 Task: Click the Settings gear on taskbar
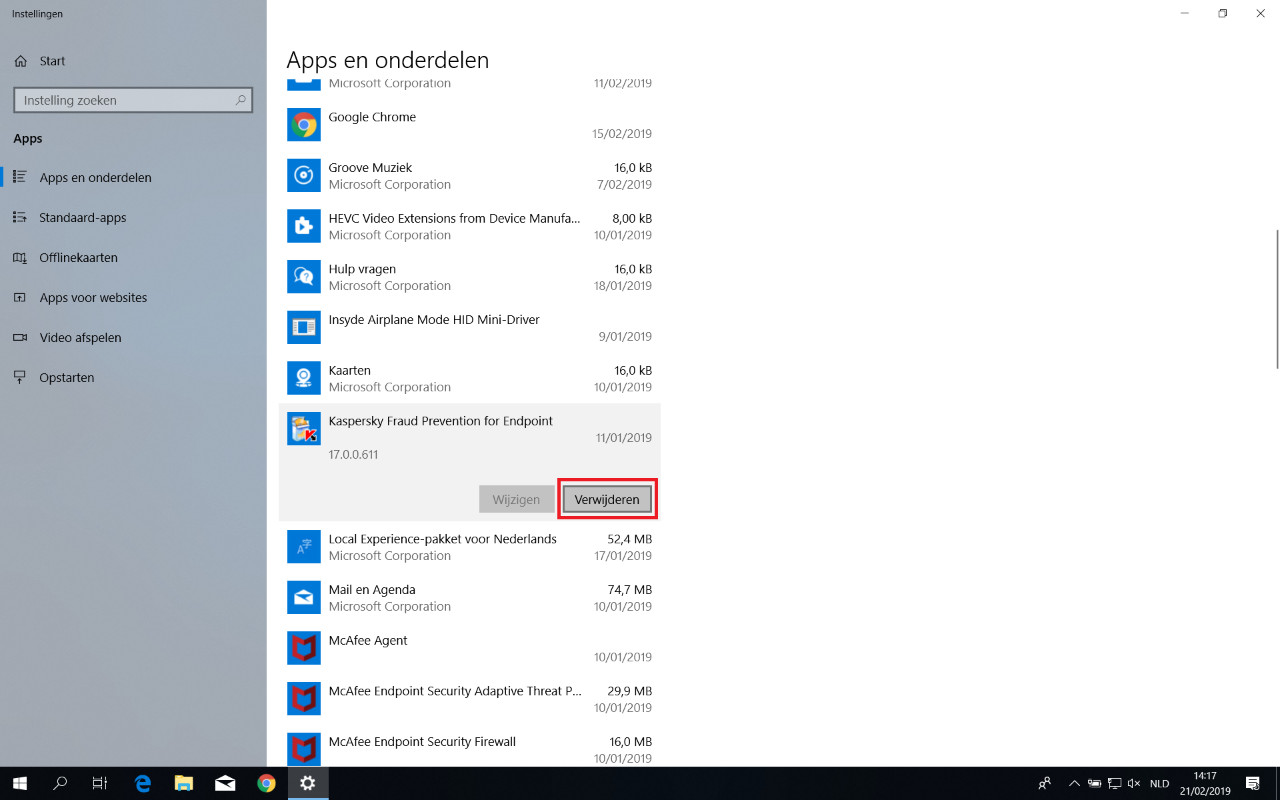tap(308, 783)
